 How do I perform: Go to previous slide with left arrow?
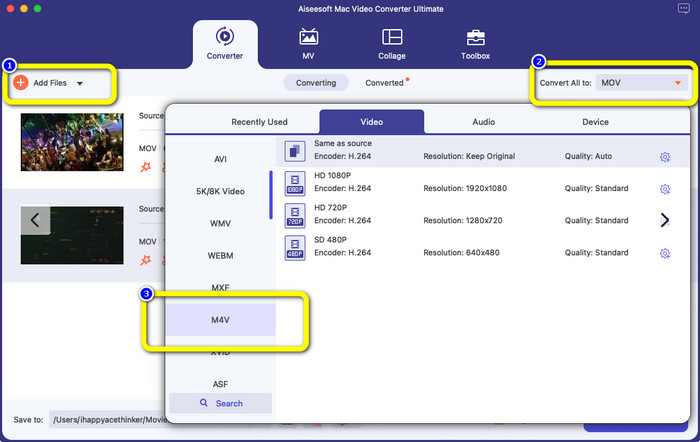[35, 220]
